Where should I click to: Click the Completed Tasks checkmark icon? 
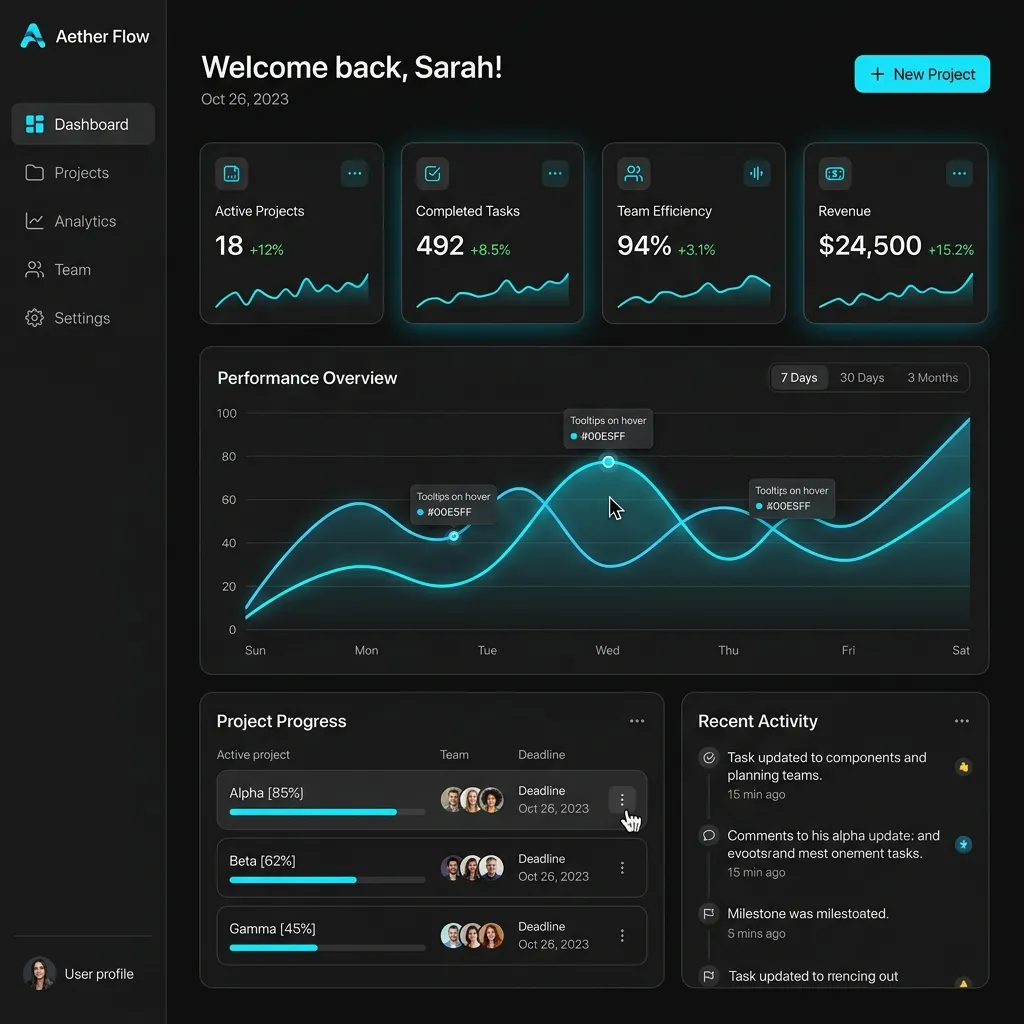[x=432, y=174]
